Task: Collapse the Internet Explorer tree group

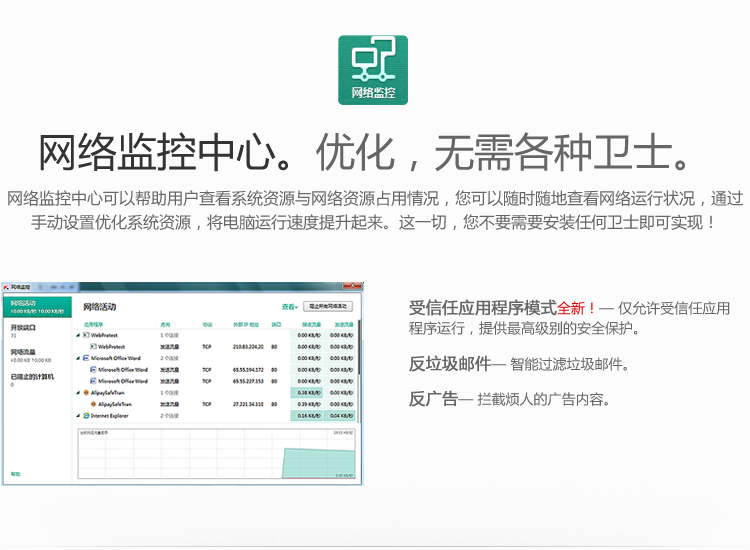Action: (x=79, y=415)
